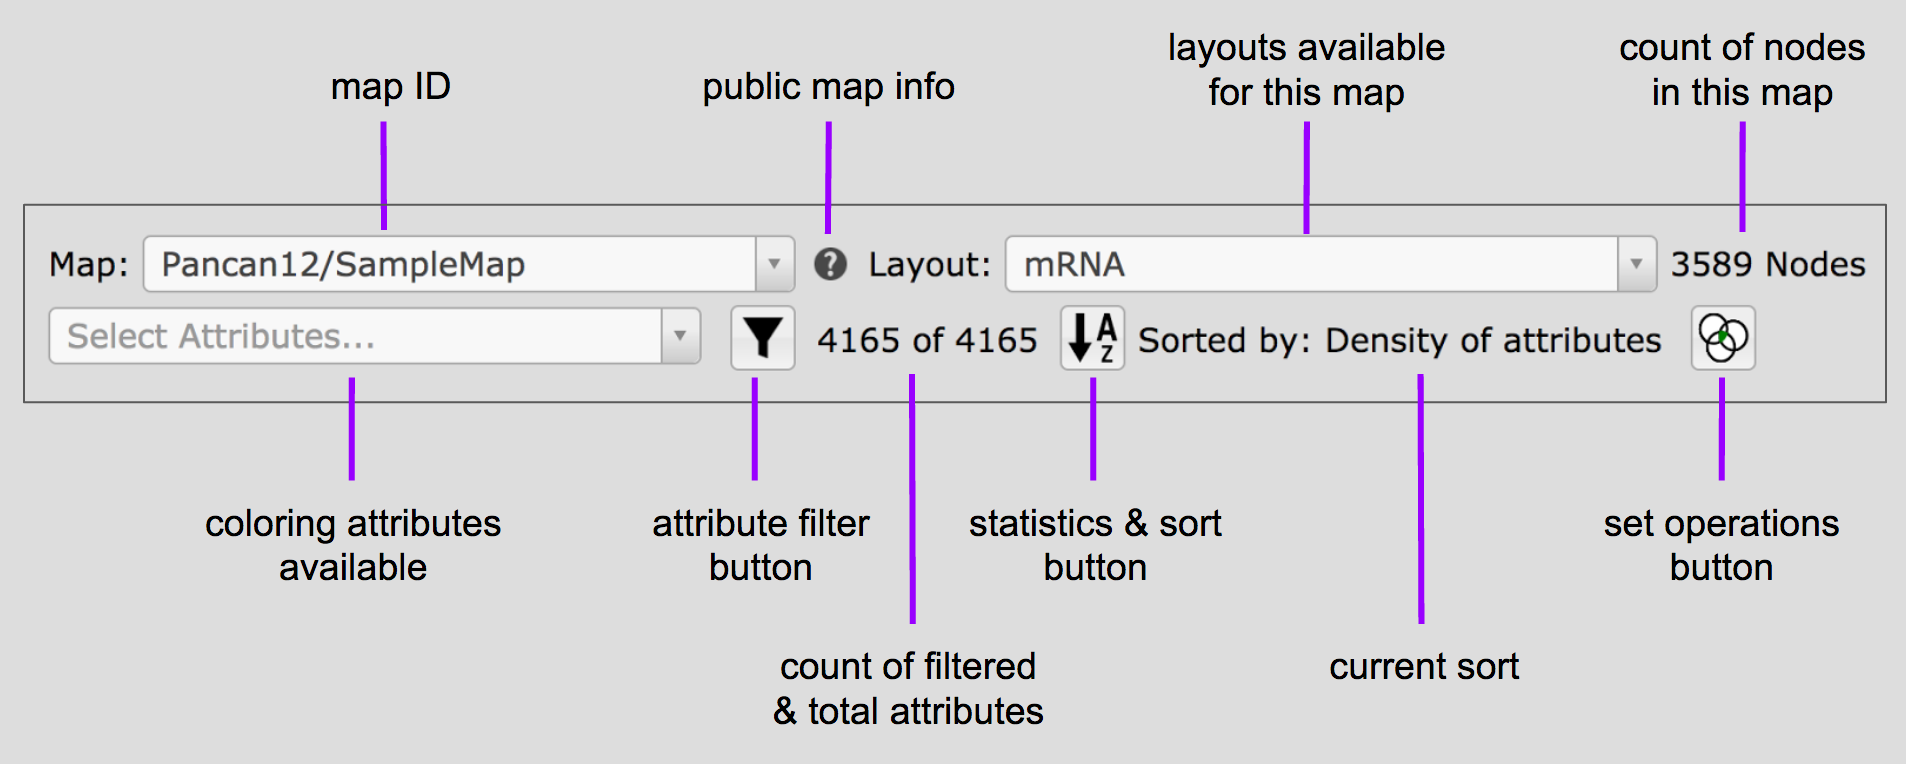Open the attribute filter funnel button

coord(762,338)
